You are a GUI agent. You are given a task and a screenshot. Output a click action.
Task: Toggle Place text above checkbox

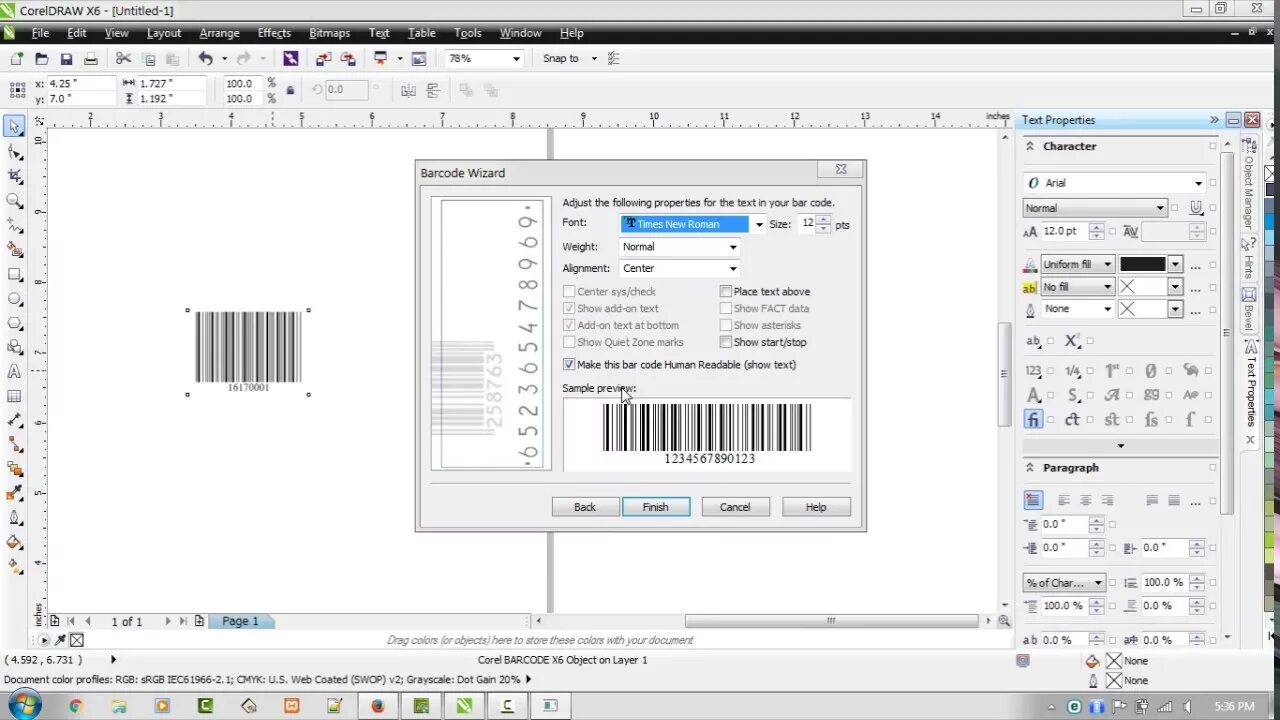(x=726, y=292)
